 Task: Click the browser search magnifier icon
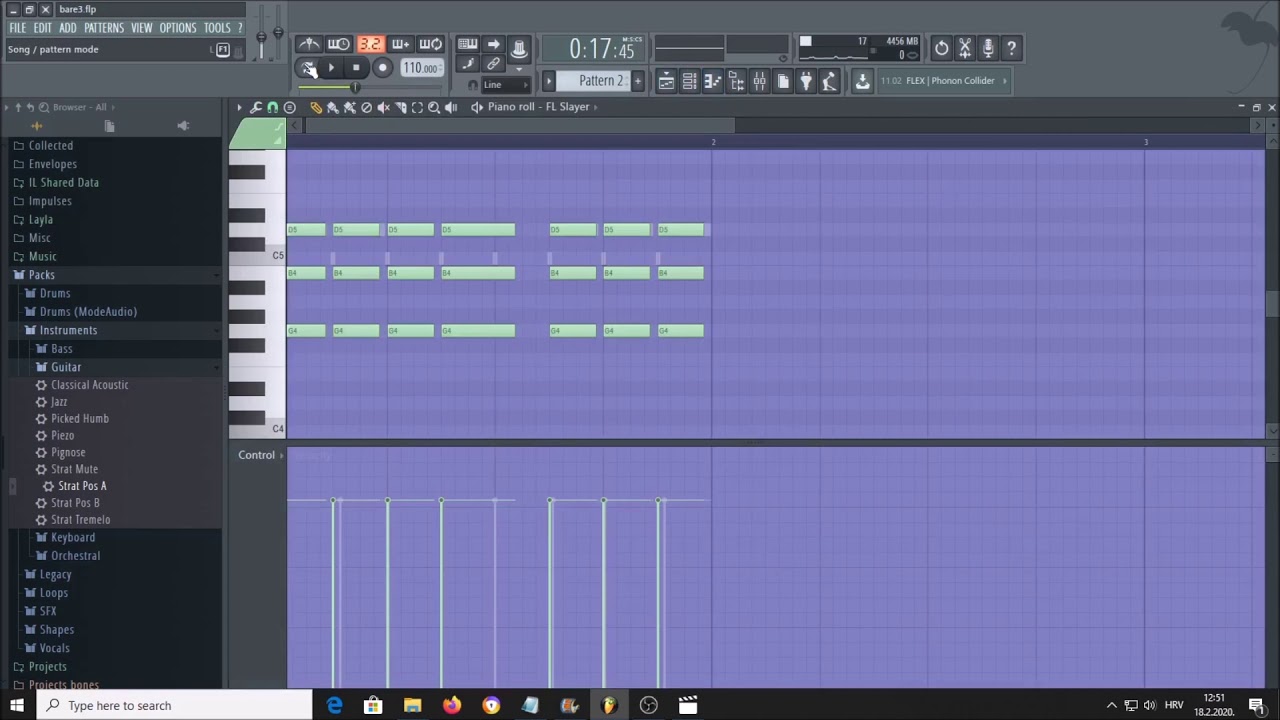click(43, 107)
